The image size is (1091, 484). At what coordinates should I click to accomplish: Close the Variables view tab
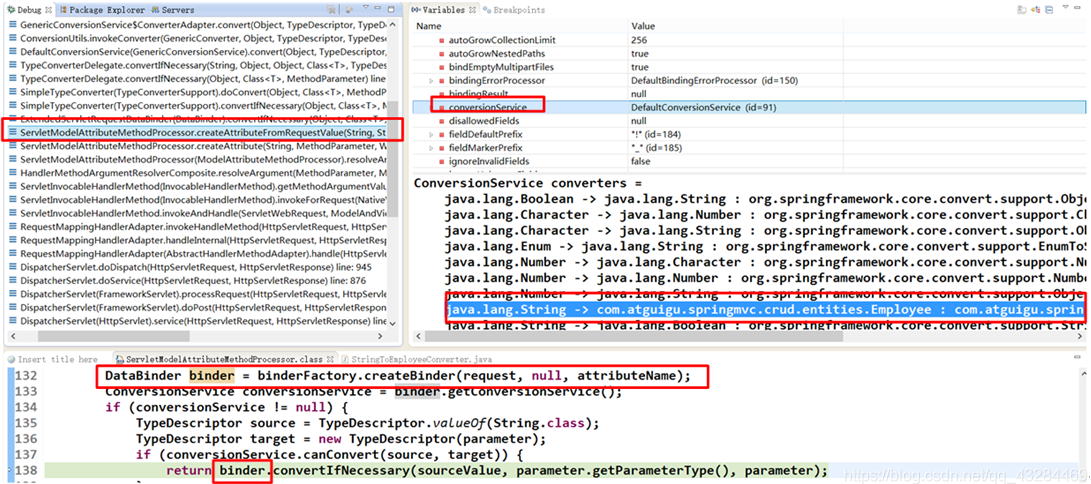click(x=472, y=10)
